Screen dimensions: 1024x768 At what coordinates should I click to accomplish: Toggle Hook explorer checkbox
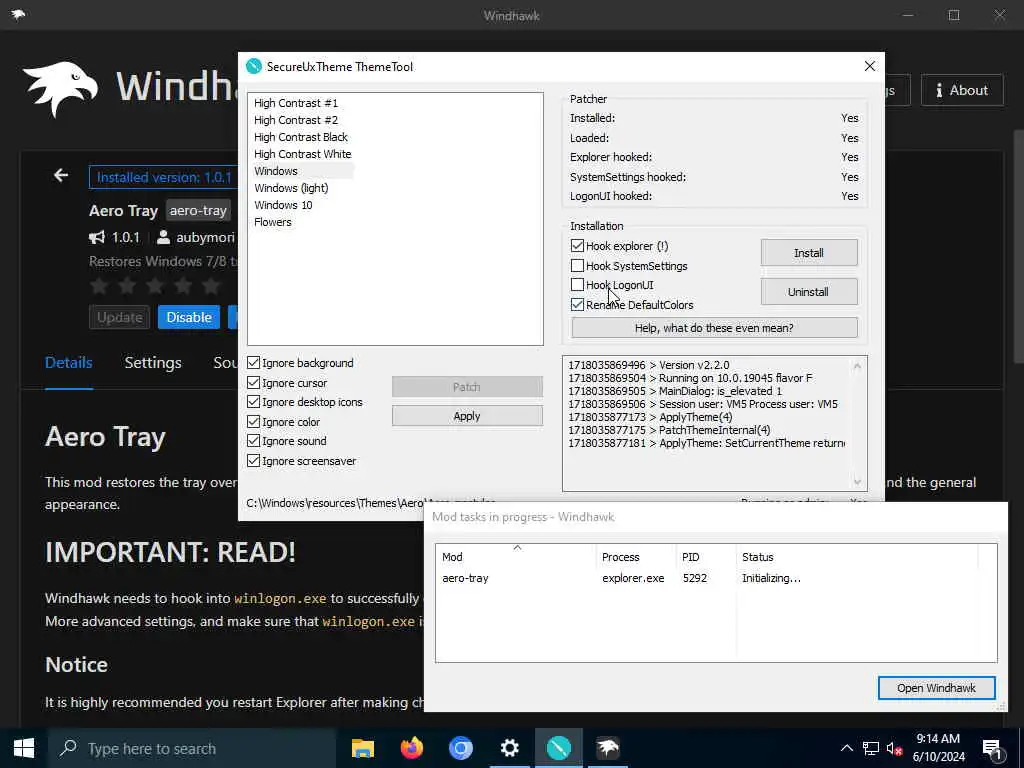click(x=577, y=246)
